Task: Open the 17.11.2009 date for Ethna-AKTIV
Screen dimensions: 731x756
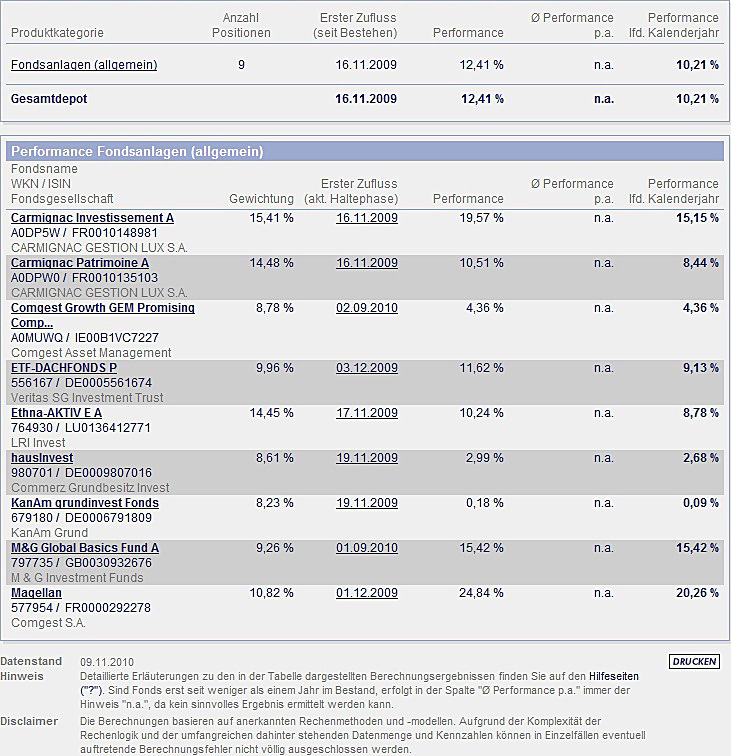Action: pos(366,413)
